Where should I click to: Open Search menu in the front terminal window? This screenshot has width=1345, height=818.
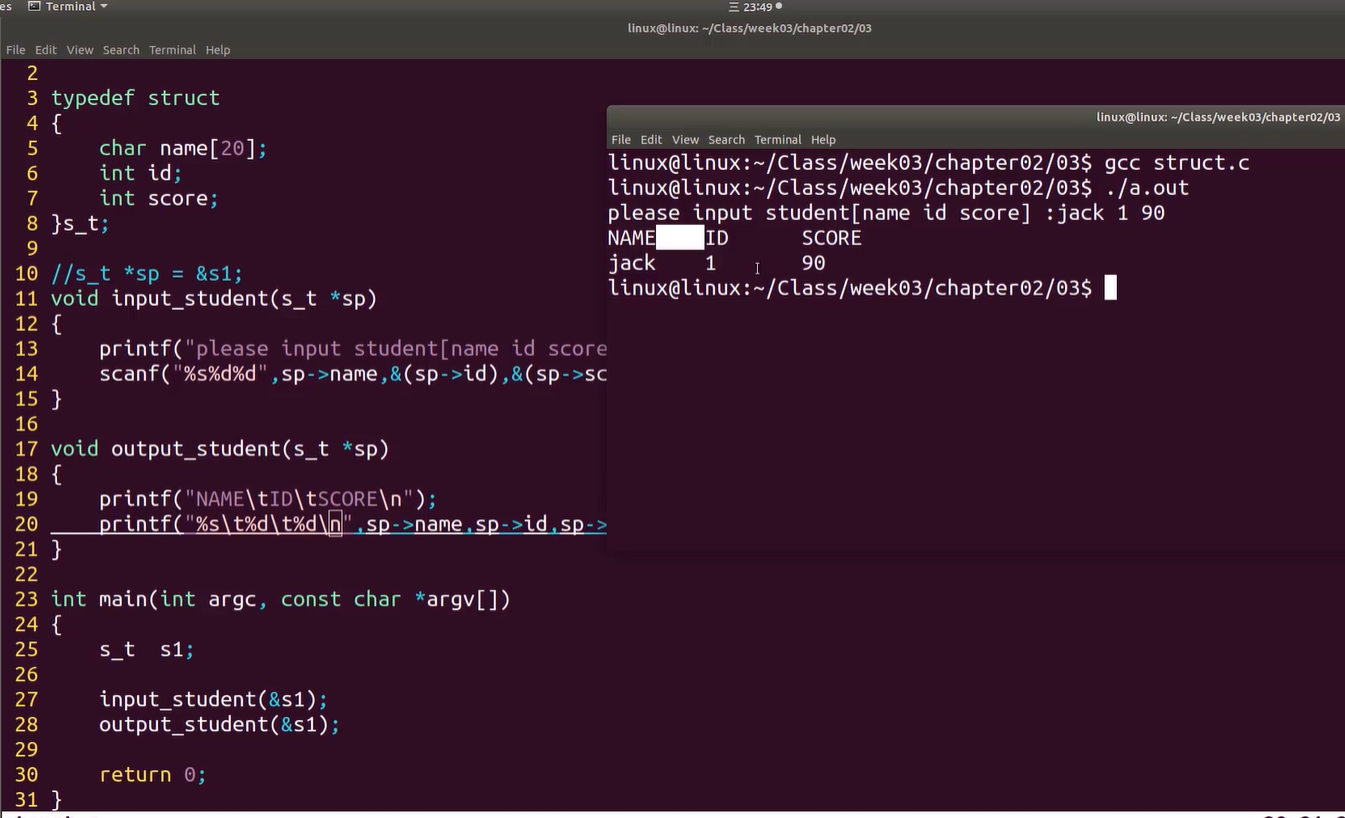[726, 140]
